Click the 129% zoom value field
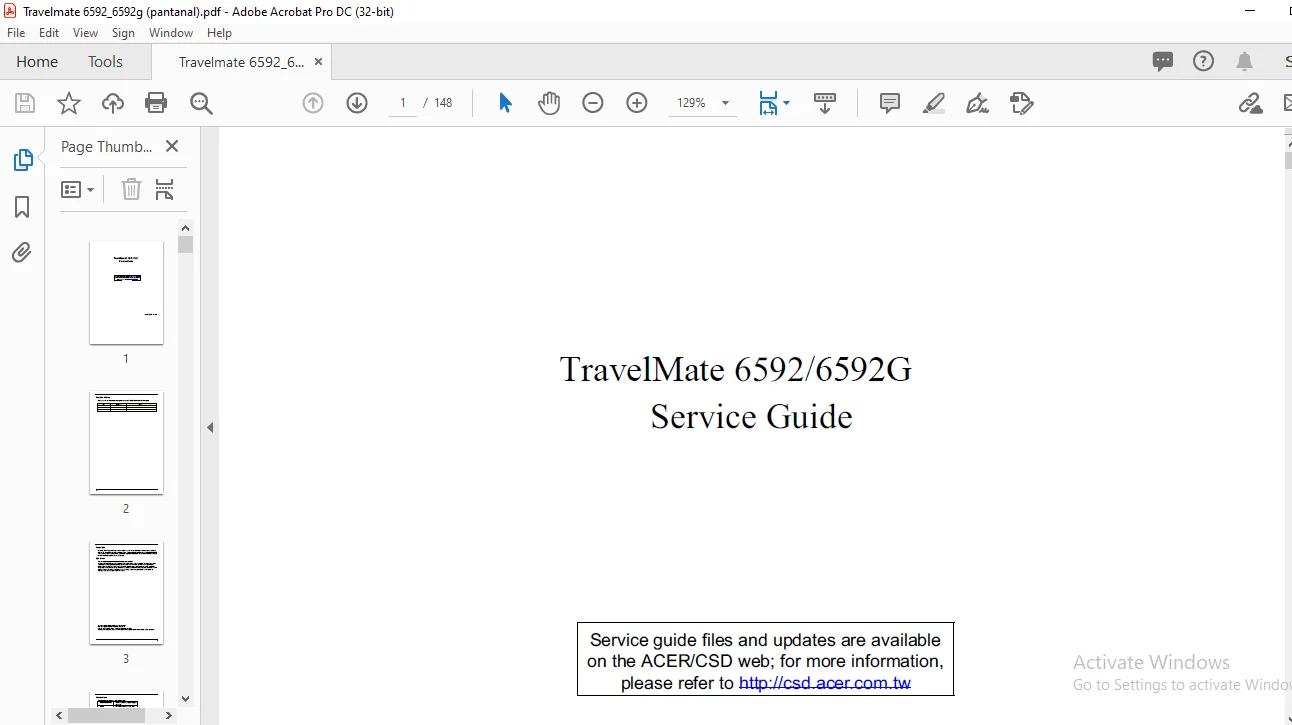The image size is (1292, 725). click(691, 103)
